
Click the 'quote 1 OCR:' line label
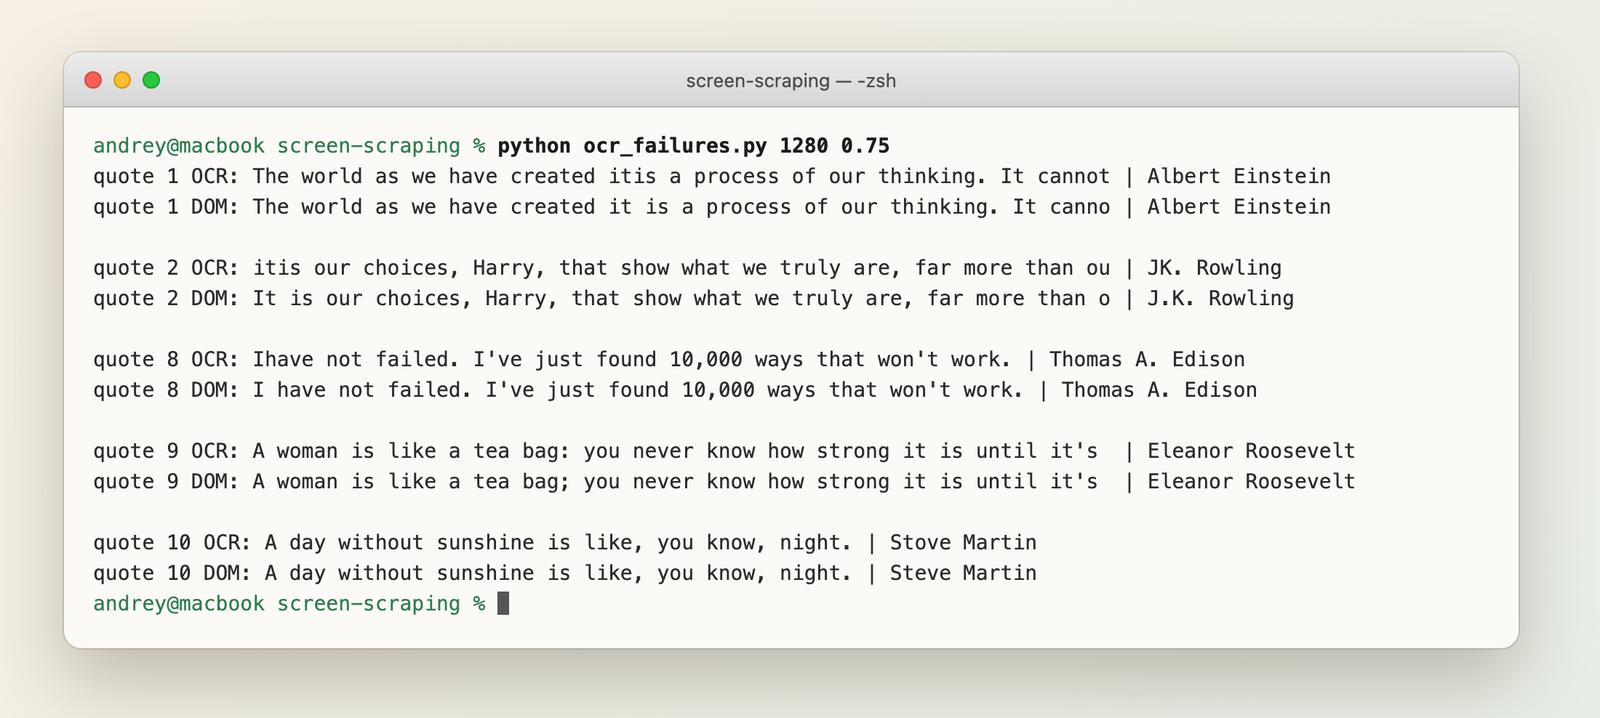pos(166,176)
